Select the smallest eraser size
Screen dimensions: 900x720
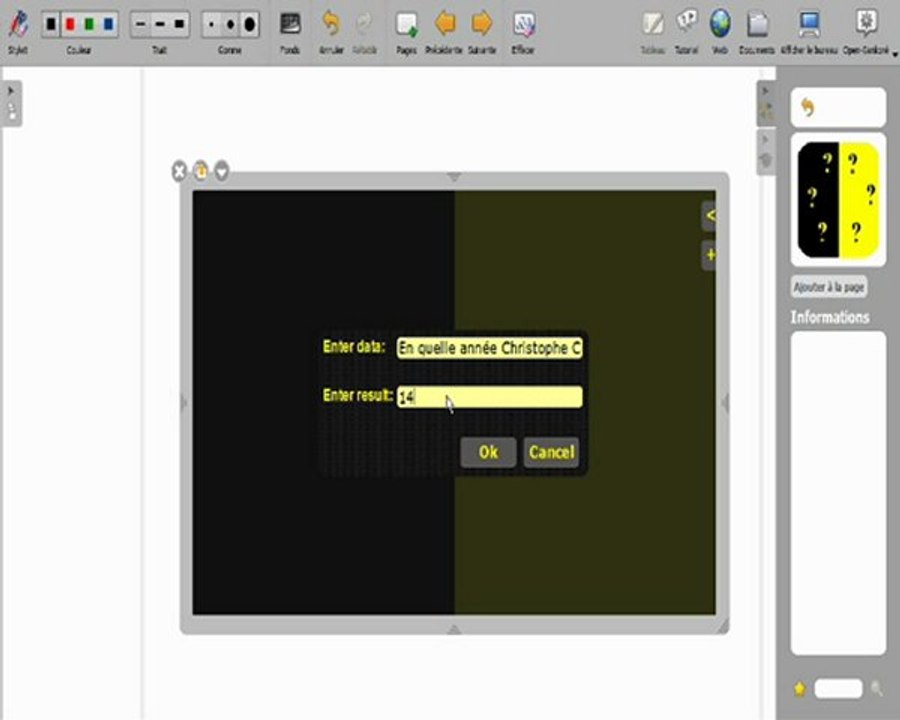point(211,24)
